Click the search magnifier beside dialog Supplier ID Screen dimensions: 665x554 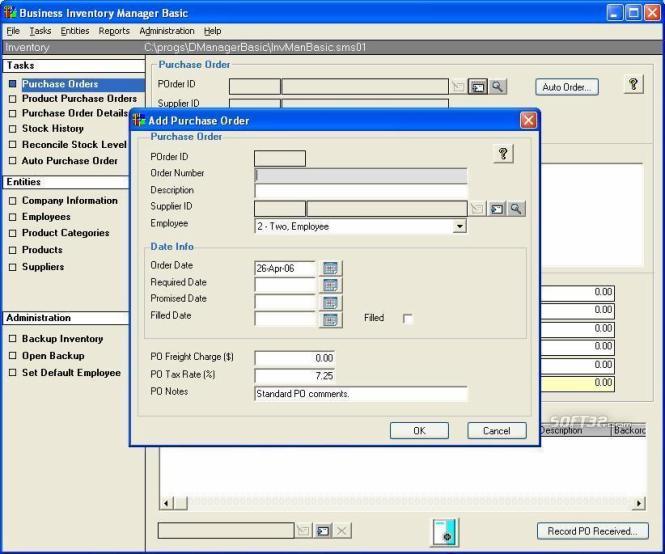click(x=516, y=209)
